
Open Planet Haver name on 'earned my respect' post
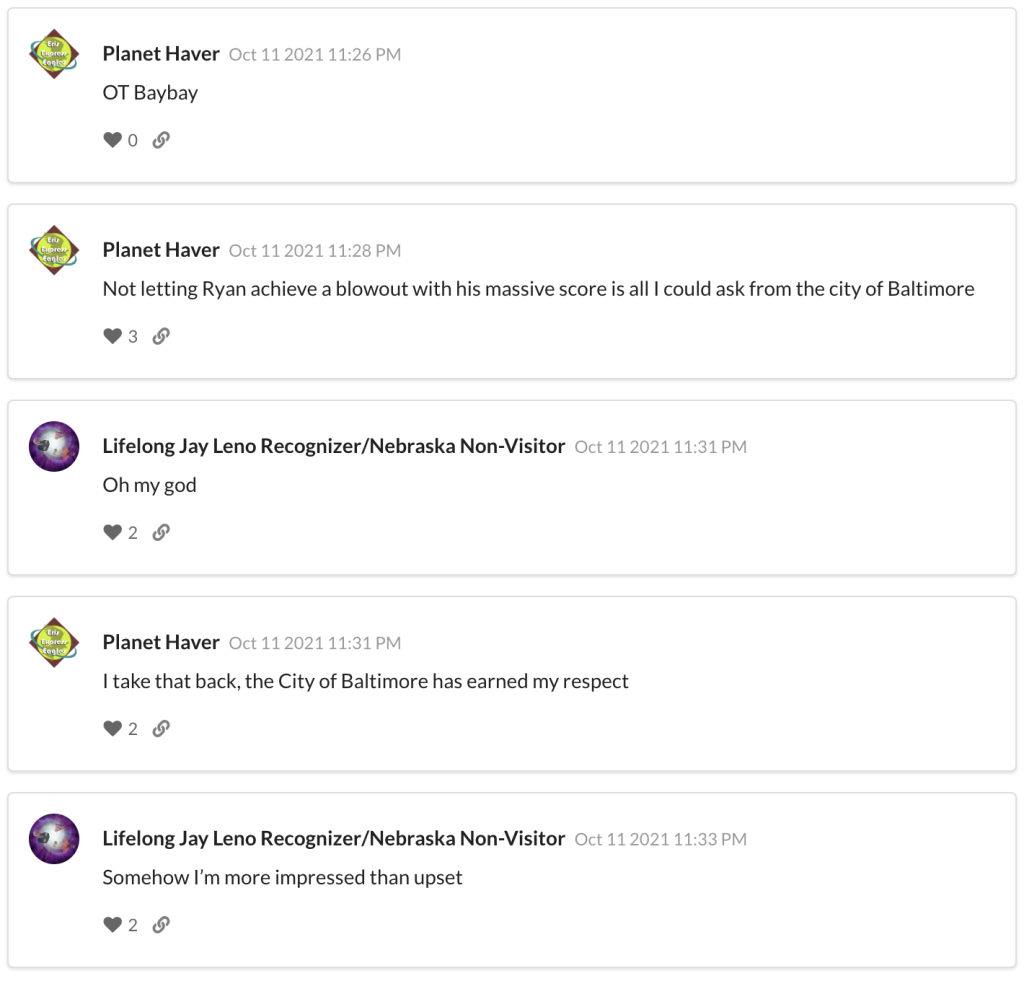click(x=161, y=642)
